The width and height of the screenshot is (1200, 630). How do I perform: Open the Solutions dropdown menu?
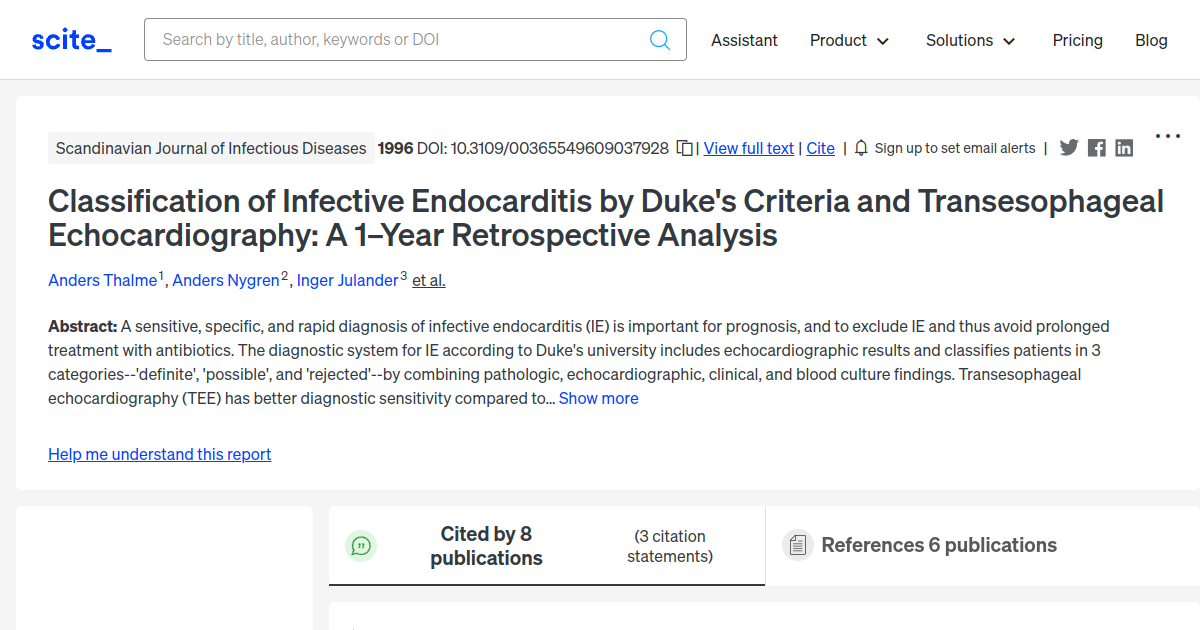click(969, 40)
